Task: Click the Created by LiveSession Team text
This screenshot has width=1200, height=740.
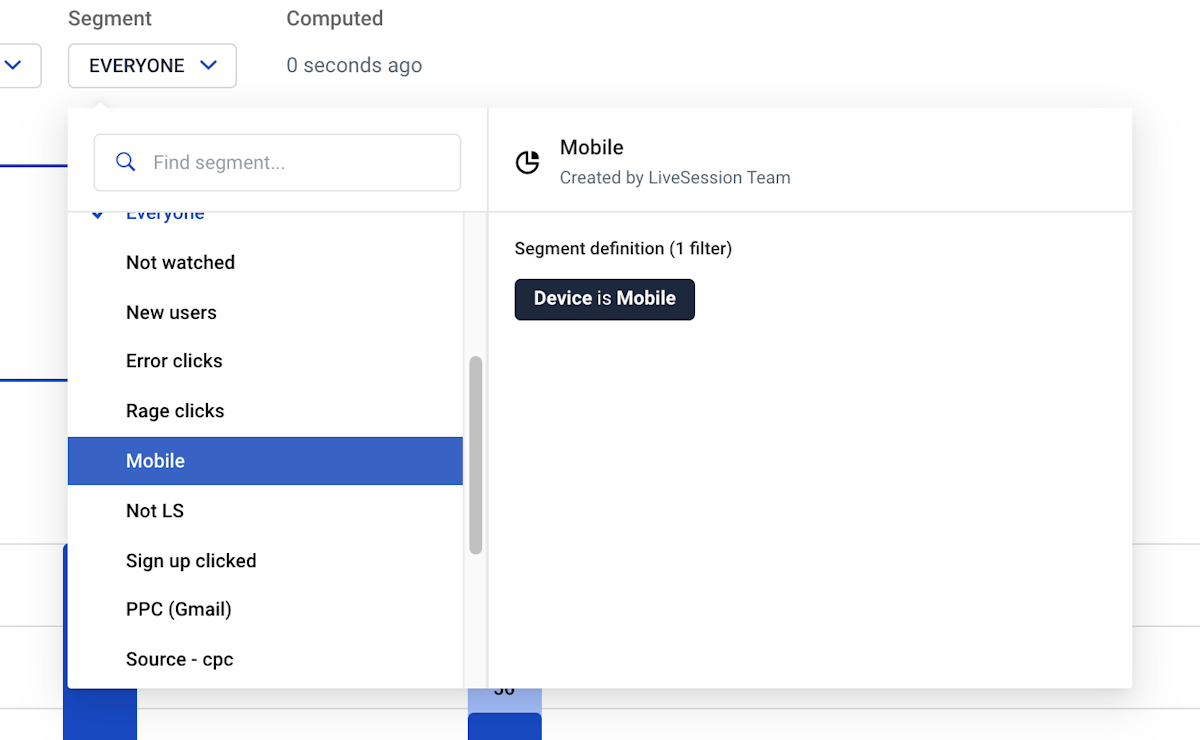Action: (x=675, y=178)
